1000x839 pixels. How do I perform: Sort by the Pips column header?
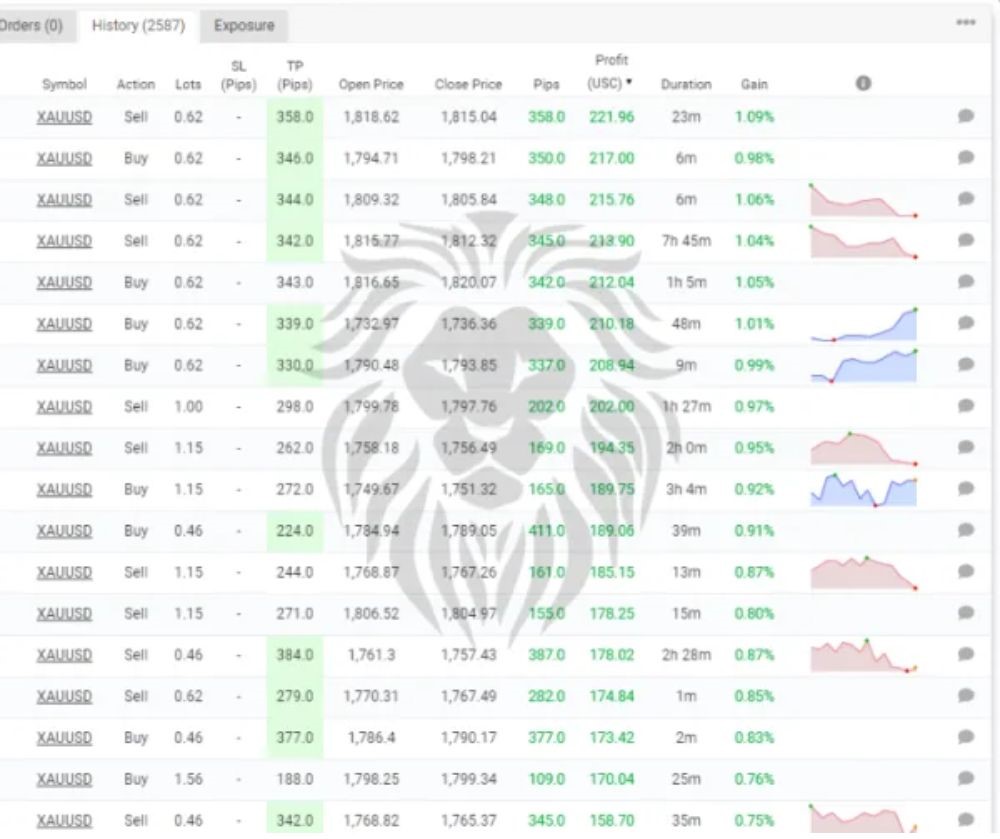547,84
